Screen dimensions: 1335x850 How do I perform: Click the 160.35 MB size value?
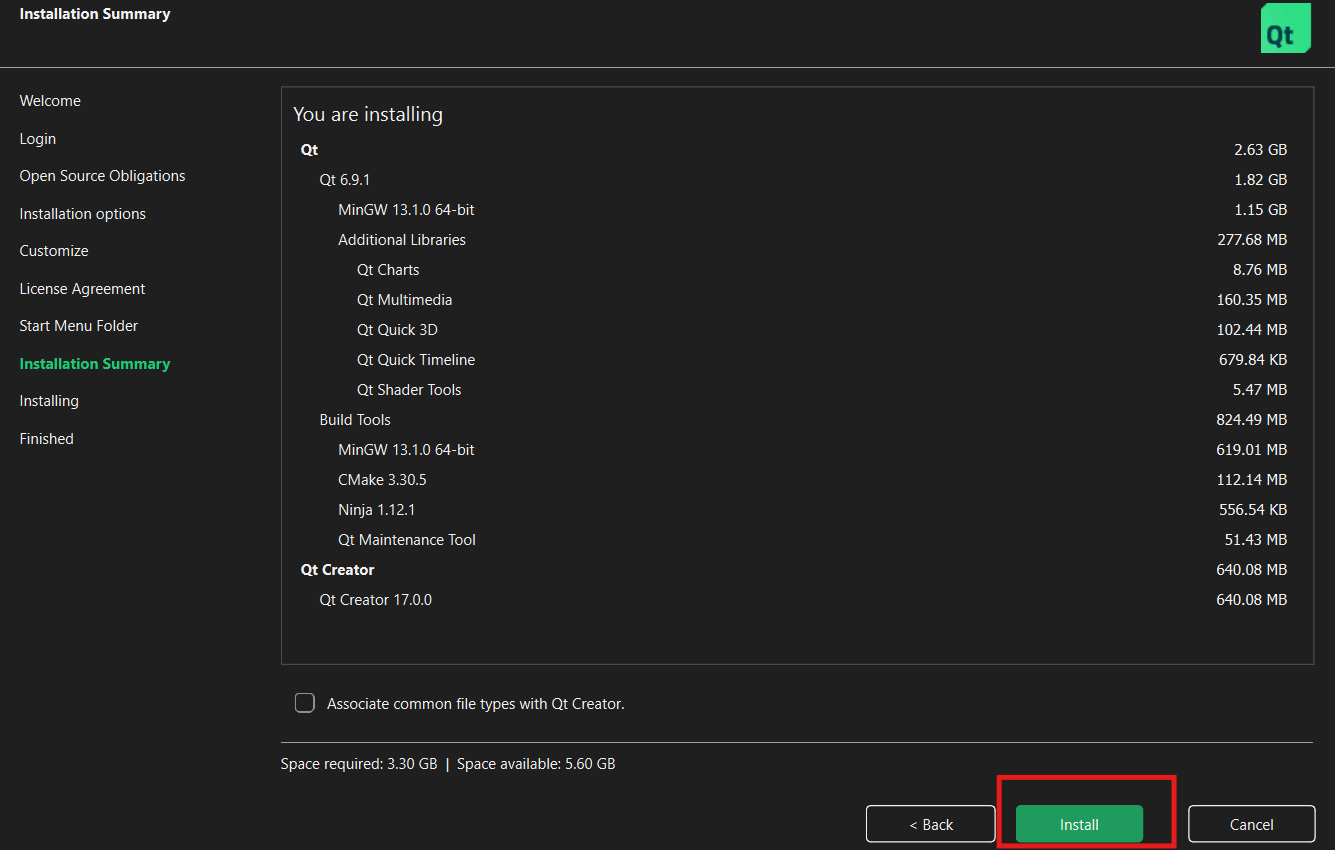(x=1252, y=300)
